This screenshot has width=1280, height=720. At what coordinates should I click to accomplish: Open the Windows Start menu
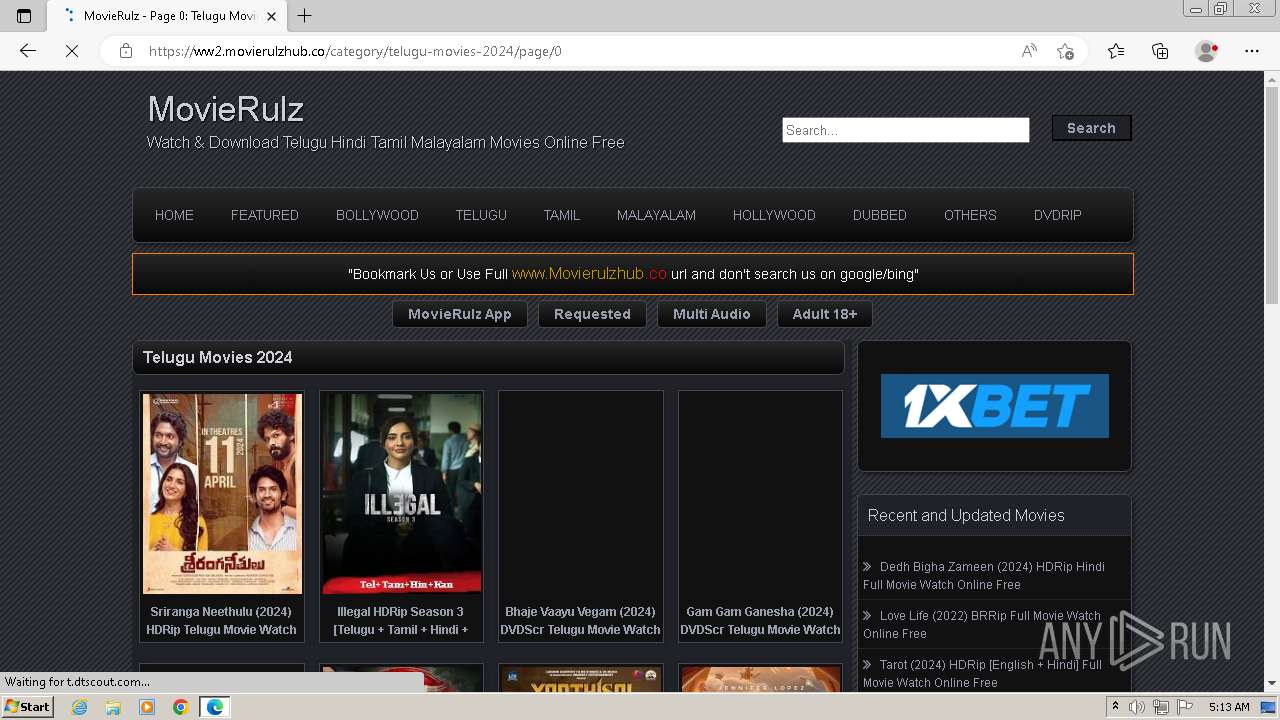pyautogui.click(x=27, y=707)
